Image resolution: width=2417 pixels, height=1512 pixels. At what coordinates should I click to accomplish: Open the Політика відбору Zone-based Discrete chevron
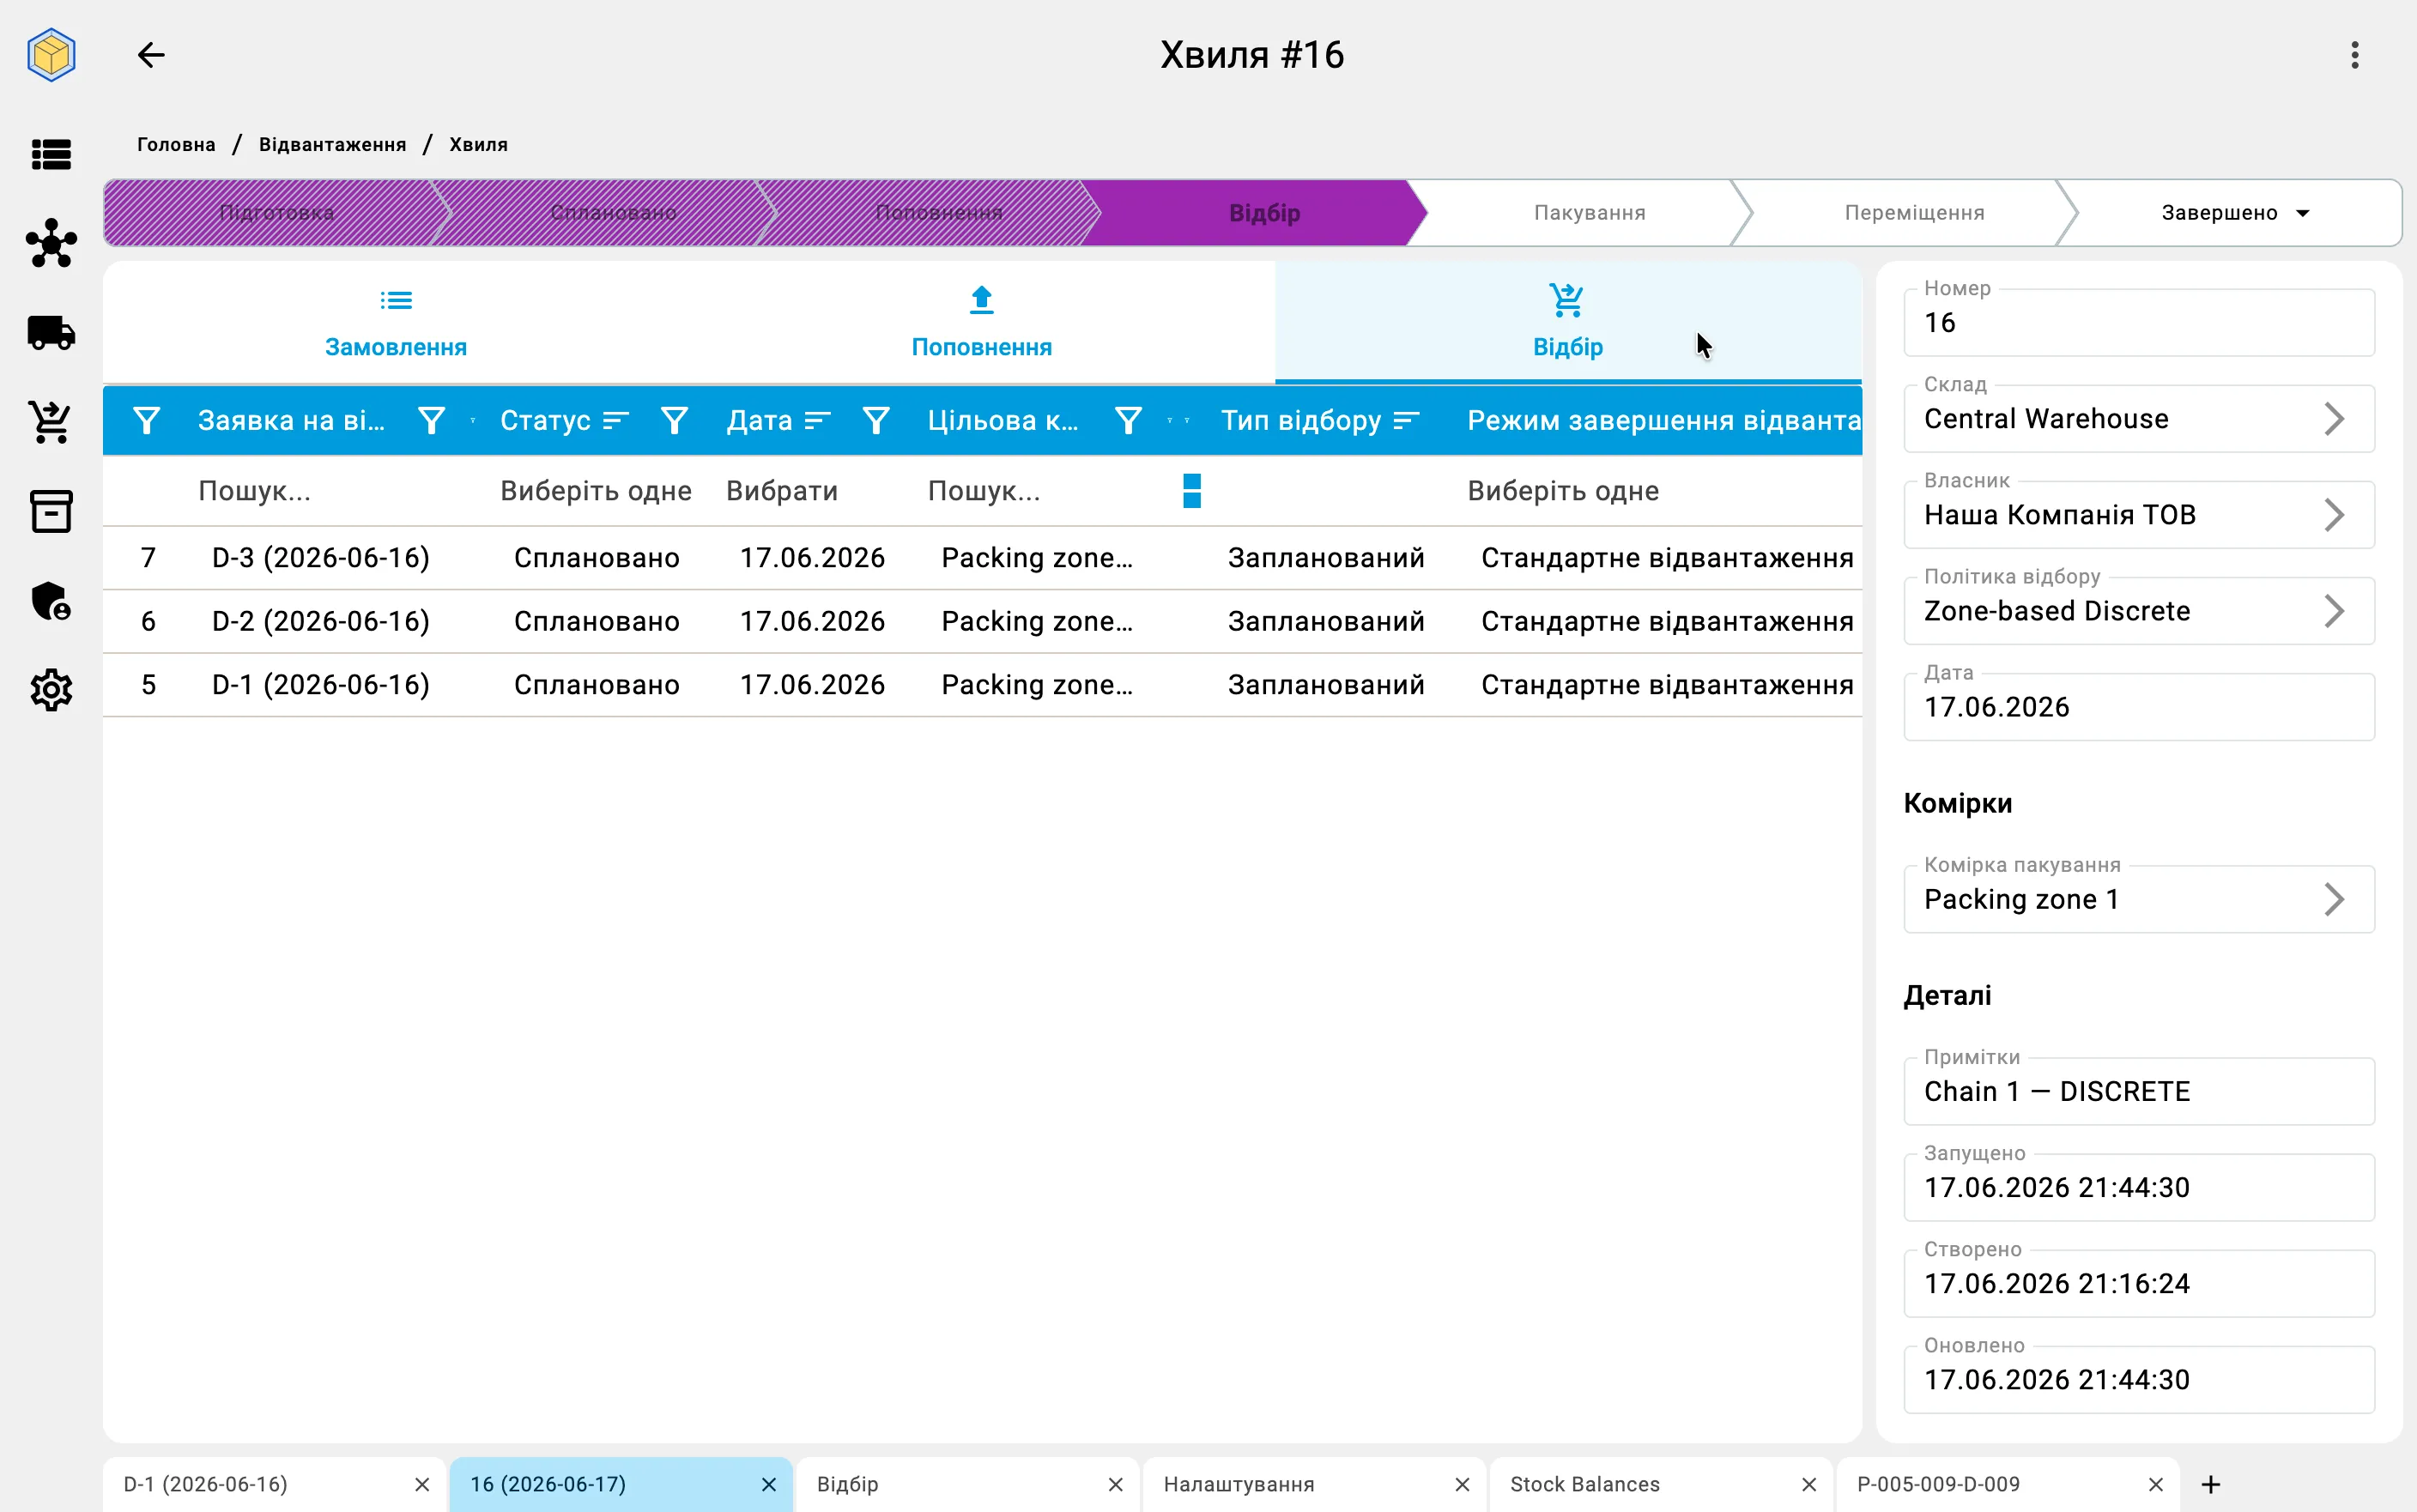[2334, 611]
